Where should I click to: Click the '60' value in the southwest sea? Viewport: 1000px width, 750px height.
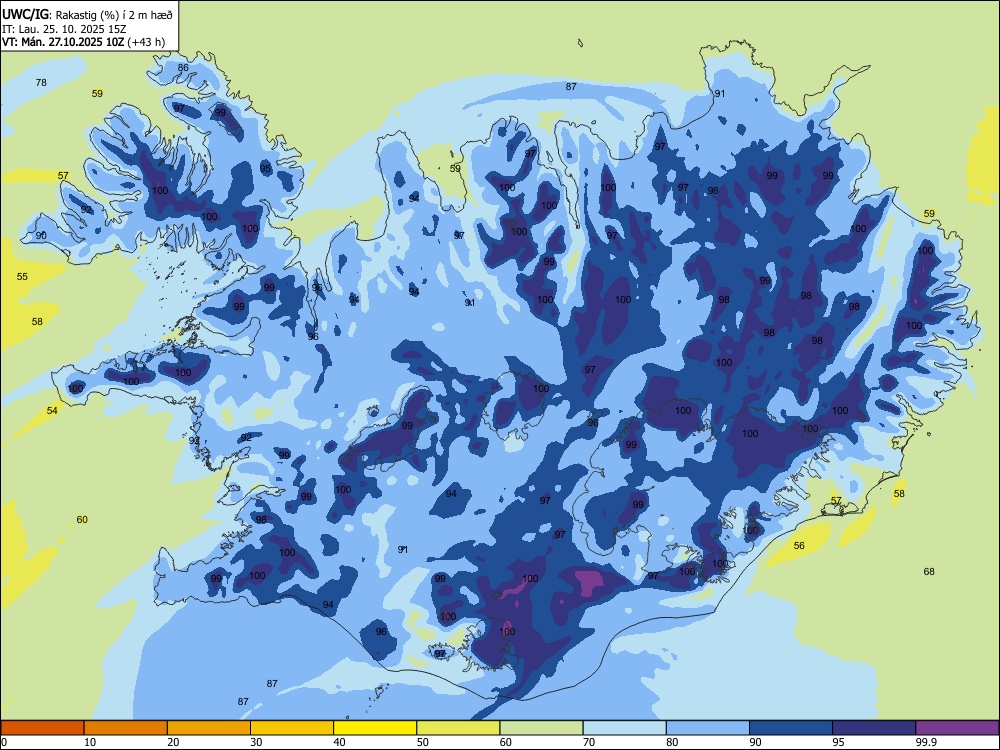pos(82,520)
